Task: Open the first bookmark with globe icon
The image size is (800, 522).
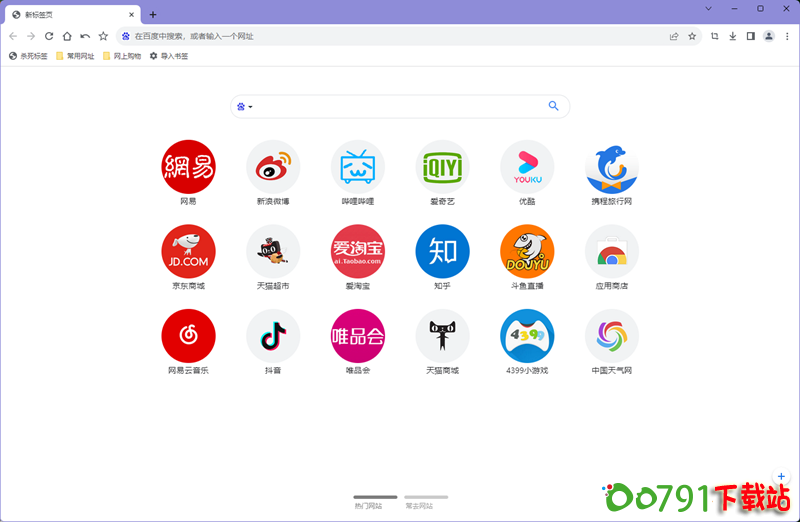Action: click(x=28, y=56)
